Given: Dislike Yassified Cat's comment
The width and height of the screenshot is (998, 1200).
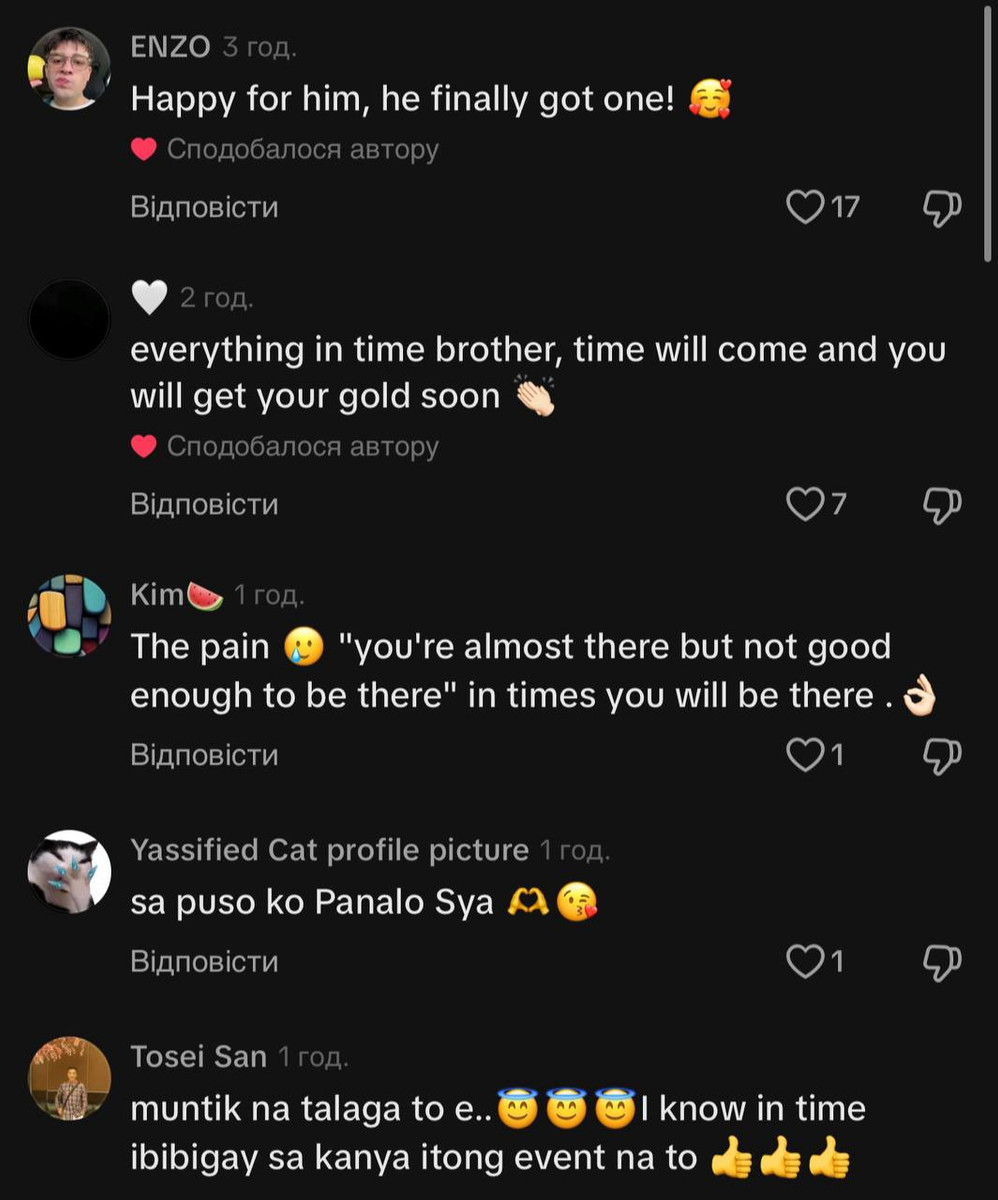Looking at the screenshot, I should (941, 962).
